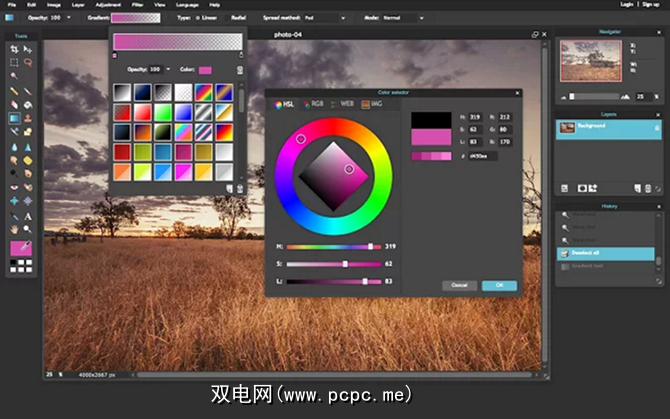Select the Hand tool
Screen dimensions: 670x419
coord(14,229)
